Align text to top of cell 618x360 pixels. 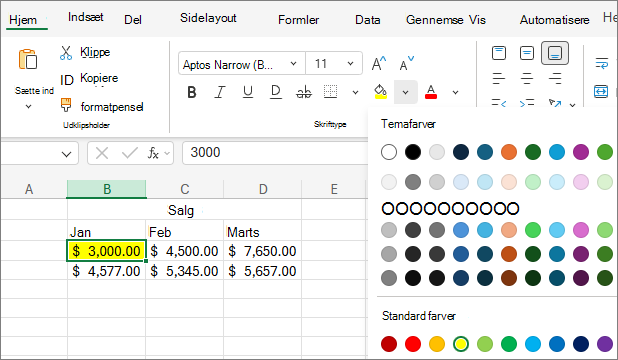[x=499, y=53]
